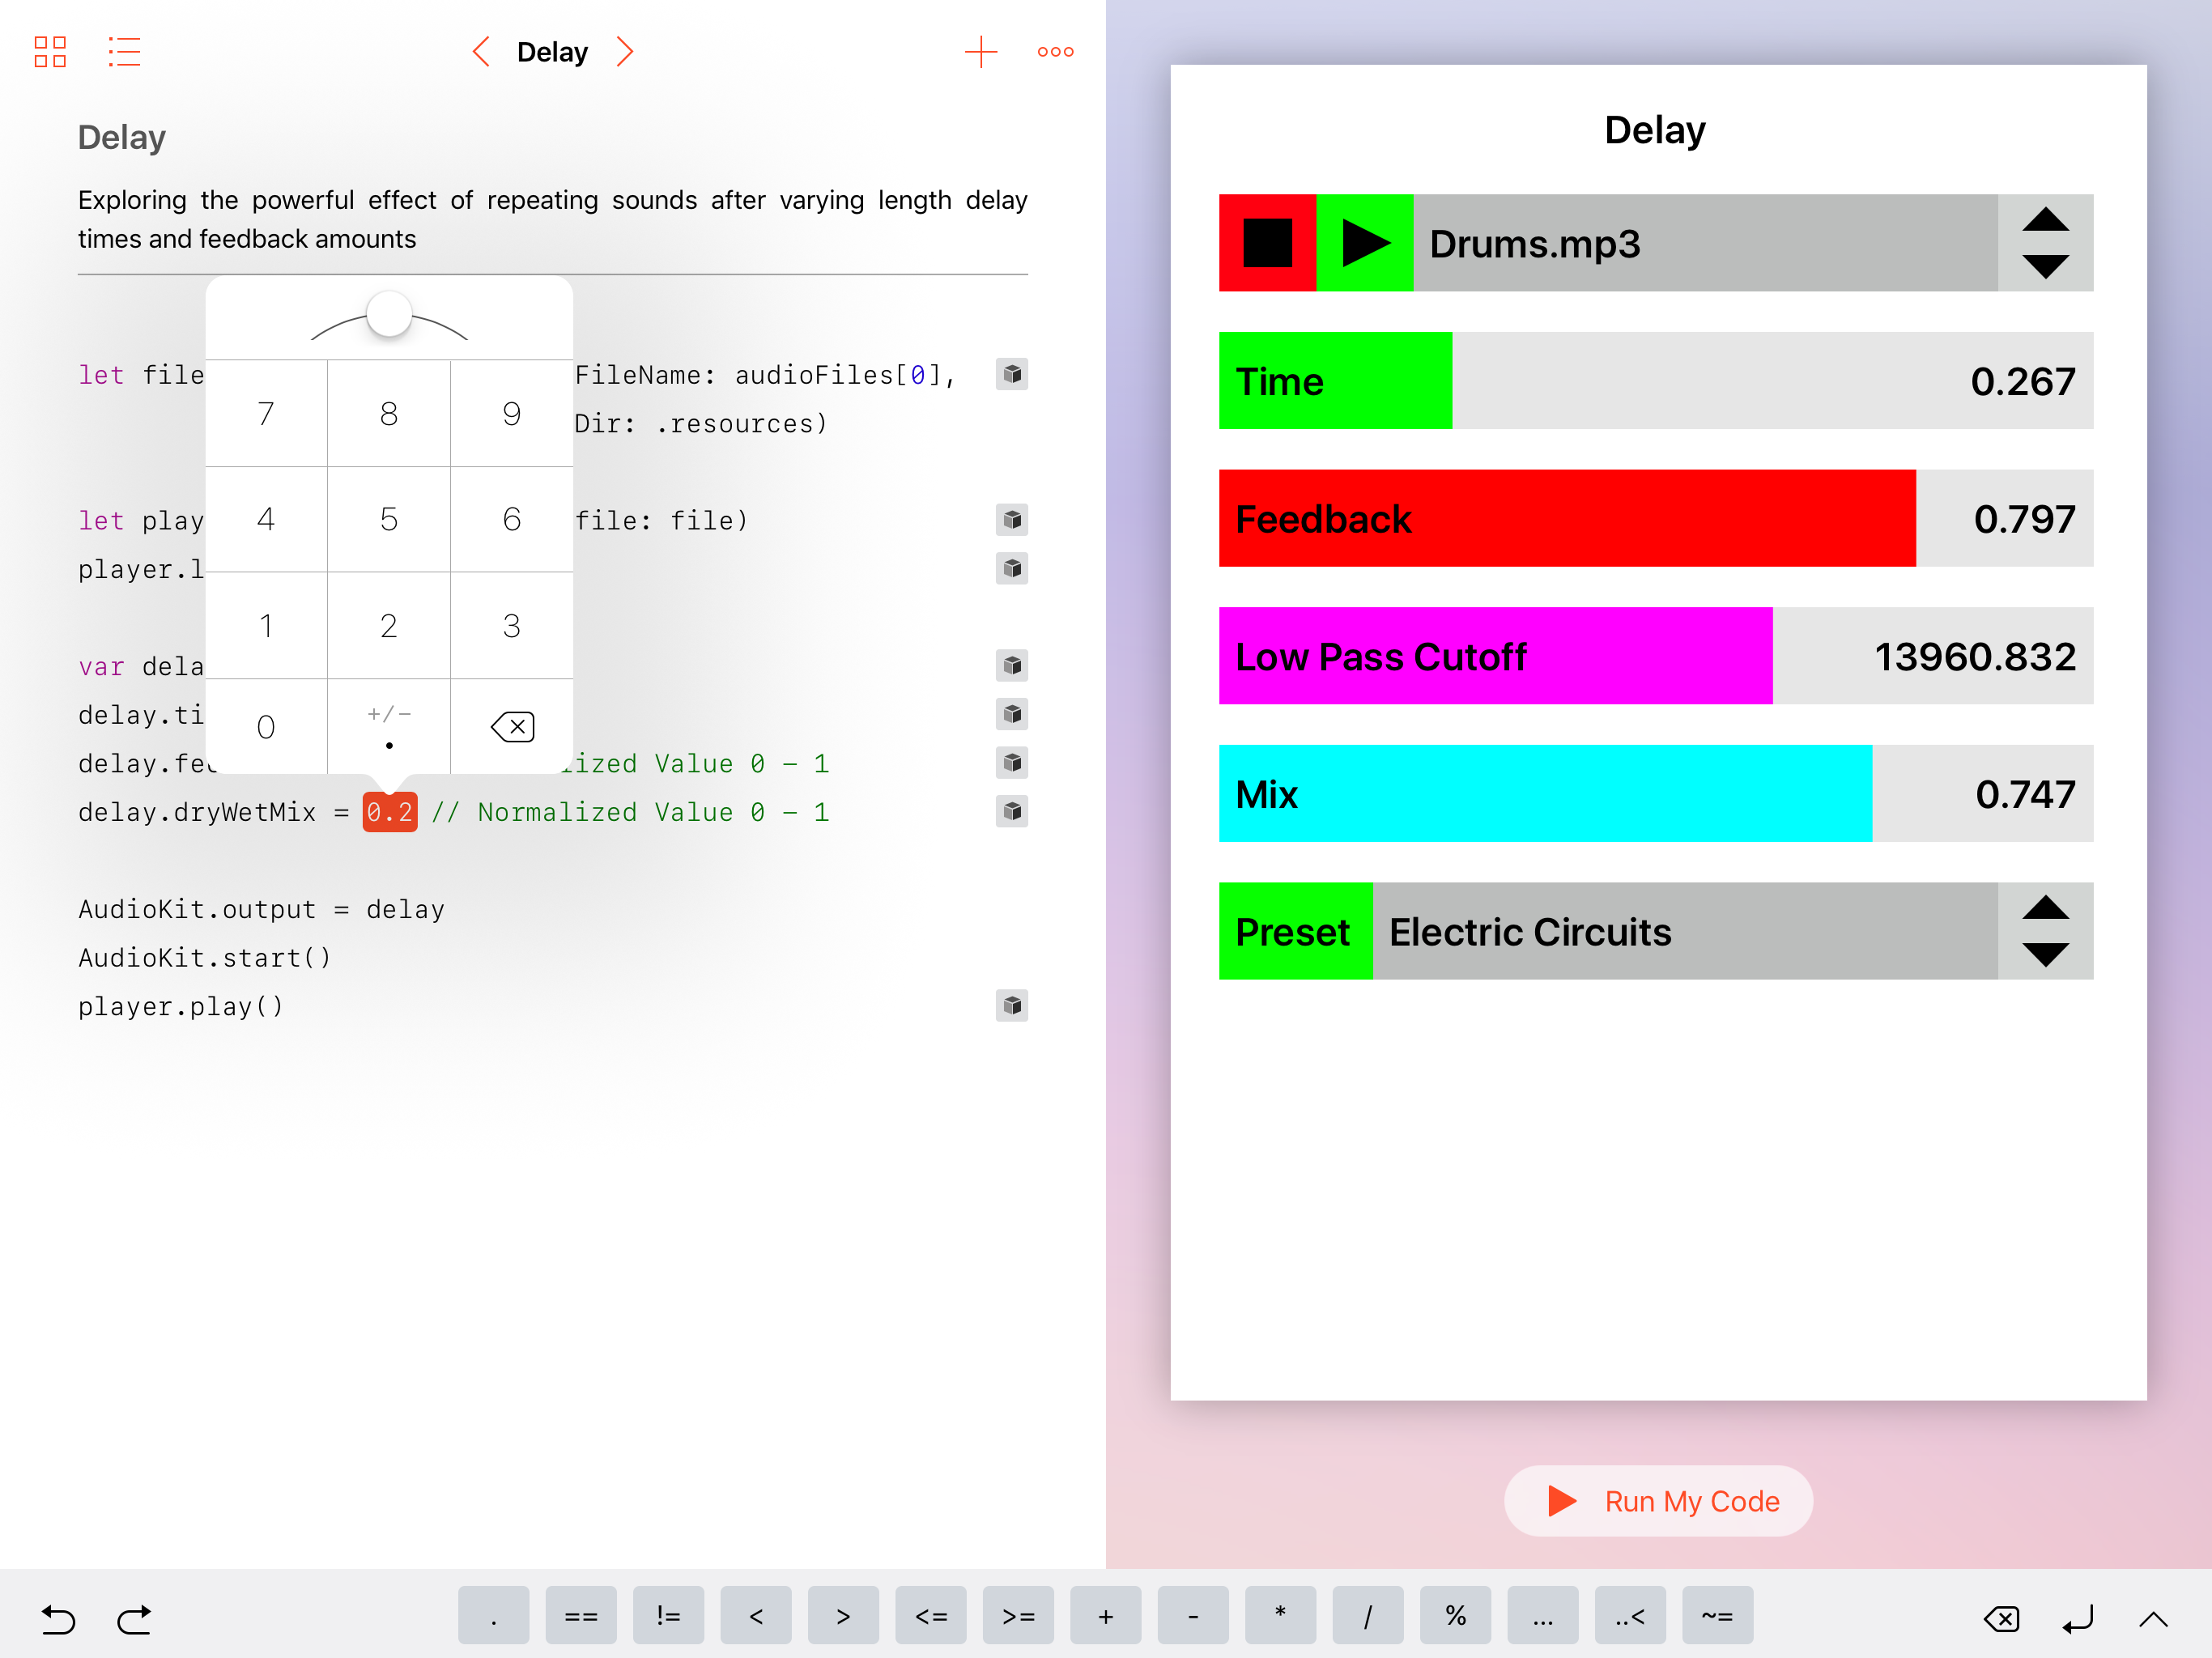Stop Drums.mp3 with red stop button
This screenshot has height=1658, width=2212.
[x=1267, y=243]
